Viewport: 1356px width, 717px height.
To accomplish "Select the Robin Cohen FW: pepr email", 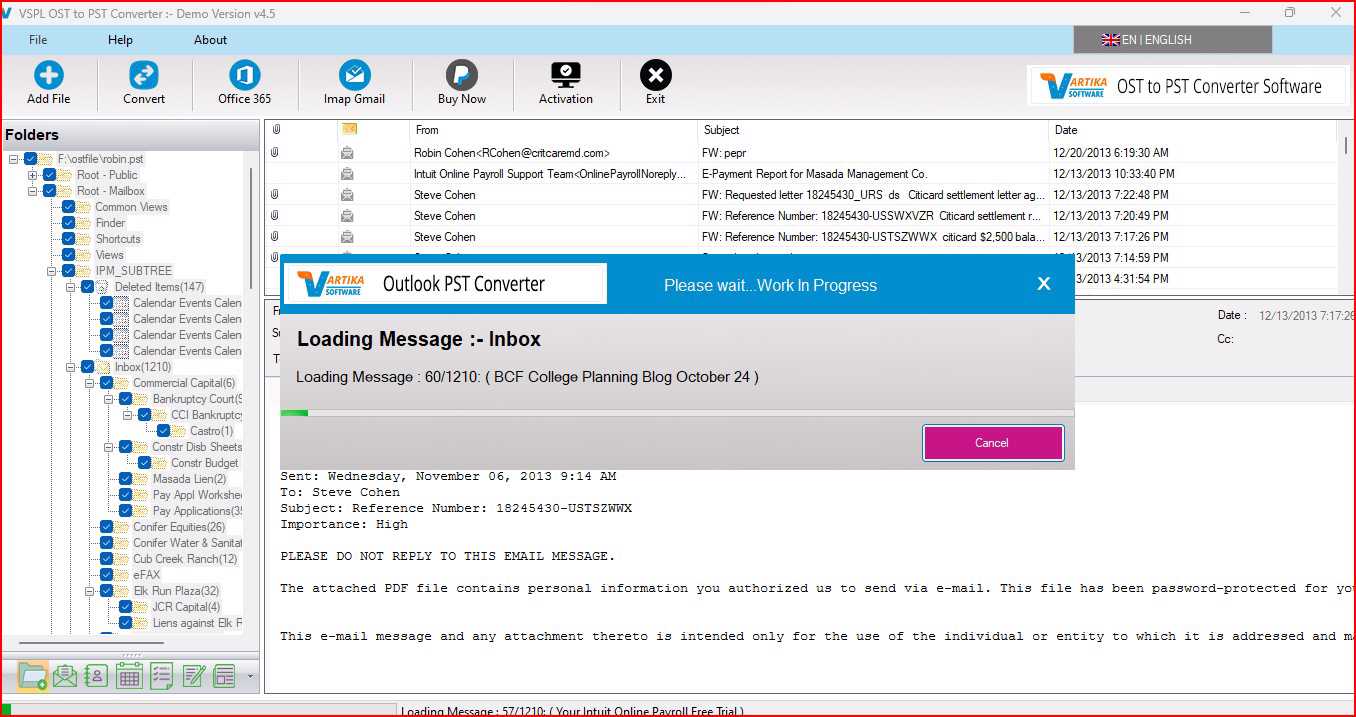I will [x=800, y=153].
